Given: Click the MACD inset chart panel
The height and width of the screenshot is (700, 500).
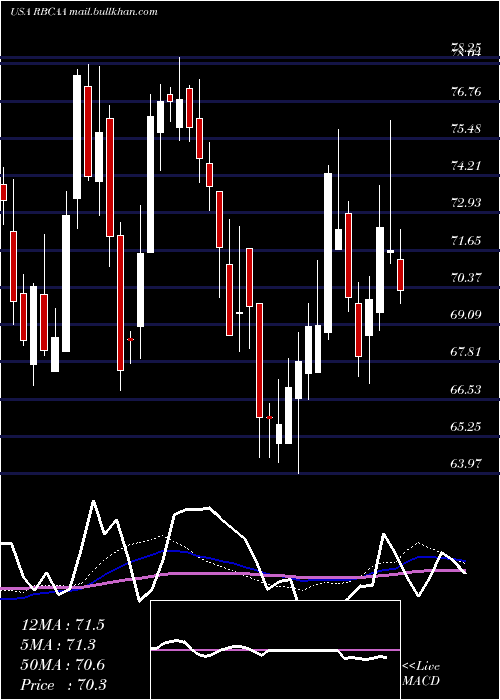Looking at the screenshot, I should coord(275,650).
